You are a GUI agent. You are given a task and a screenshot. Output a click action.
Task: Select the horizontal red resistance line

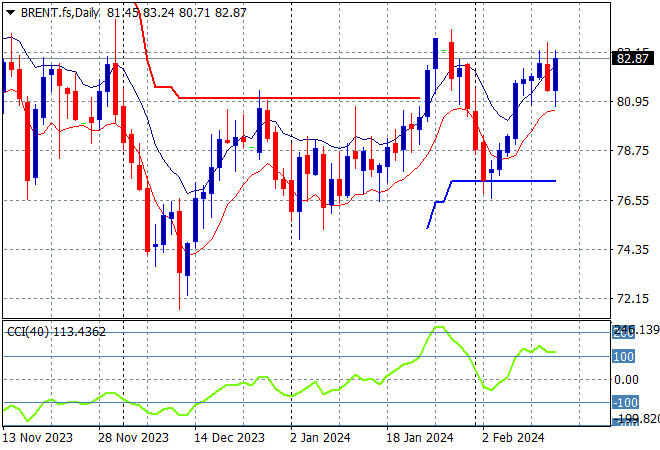tap(300, 98)
